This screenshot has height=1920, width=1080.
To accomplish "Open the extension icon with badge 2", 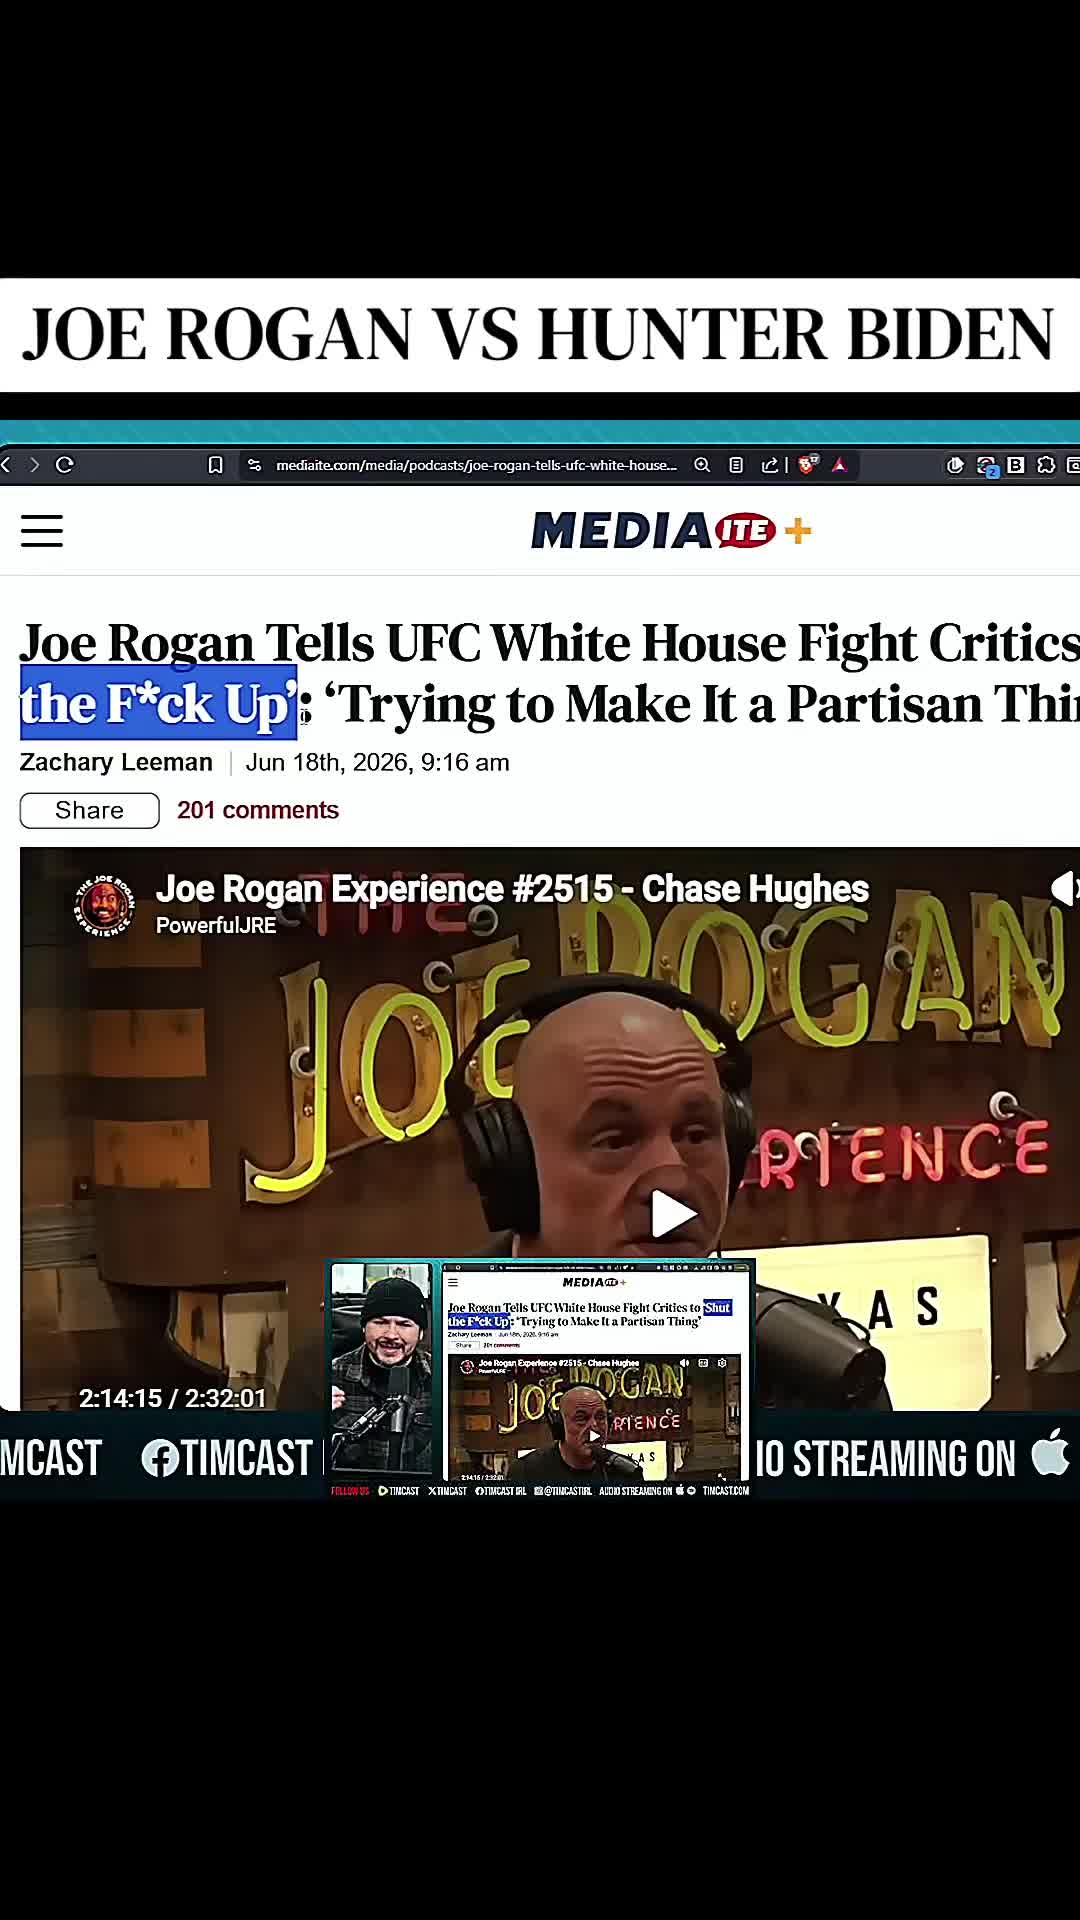I will [x=987, y=466].
